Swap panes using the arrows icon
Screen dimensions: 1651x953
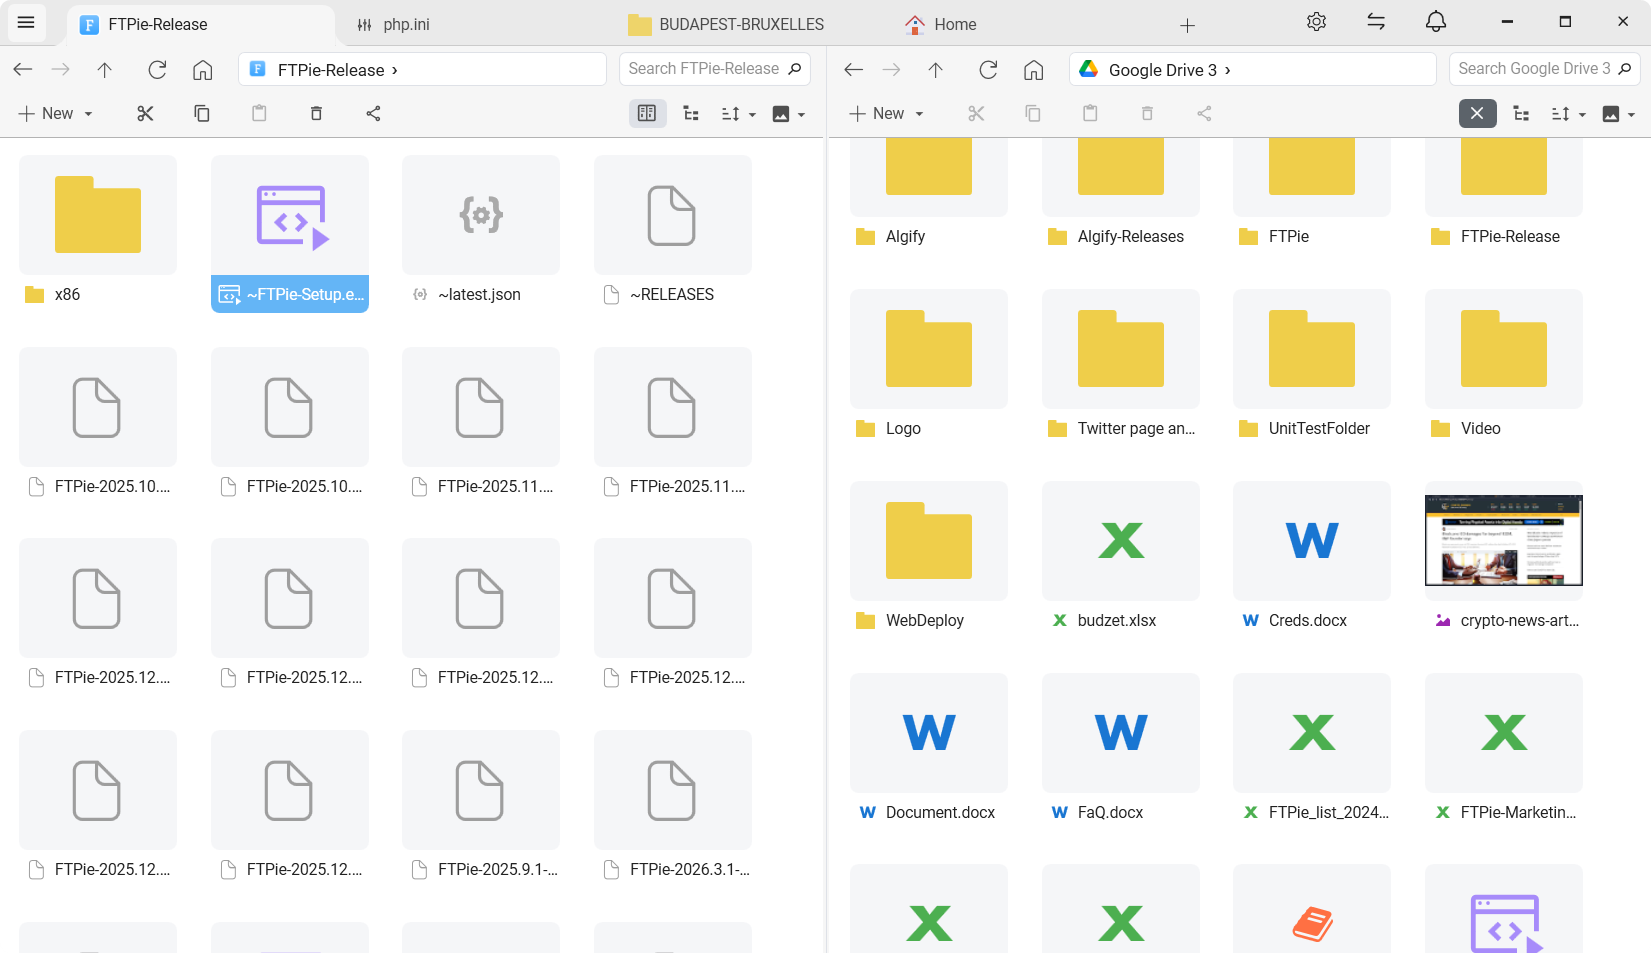(x=1376, y=21)
